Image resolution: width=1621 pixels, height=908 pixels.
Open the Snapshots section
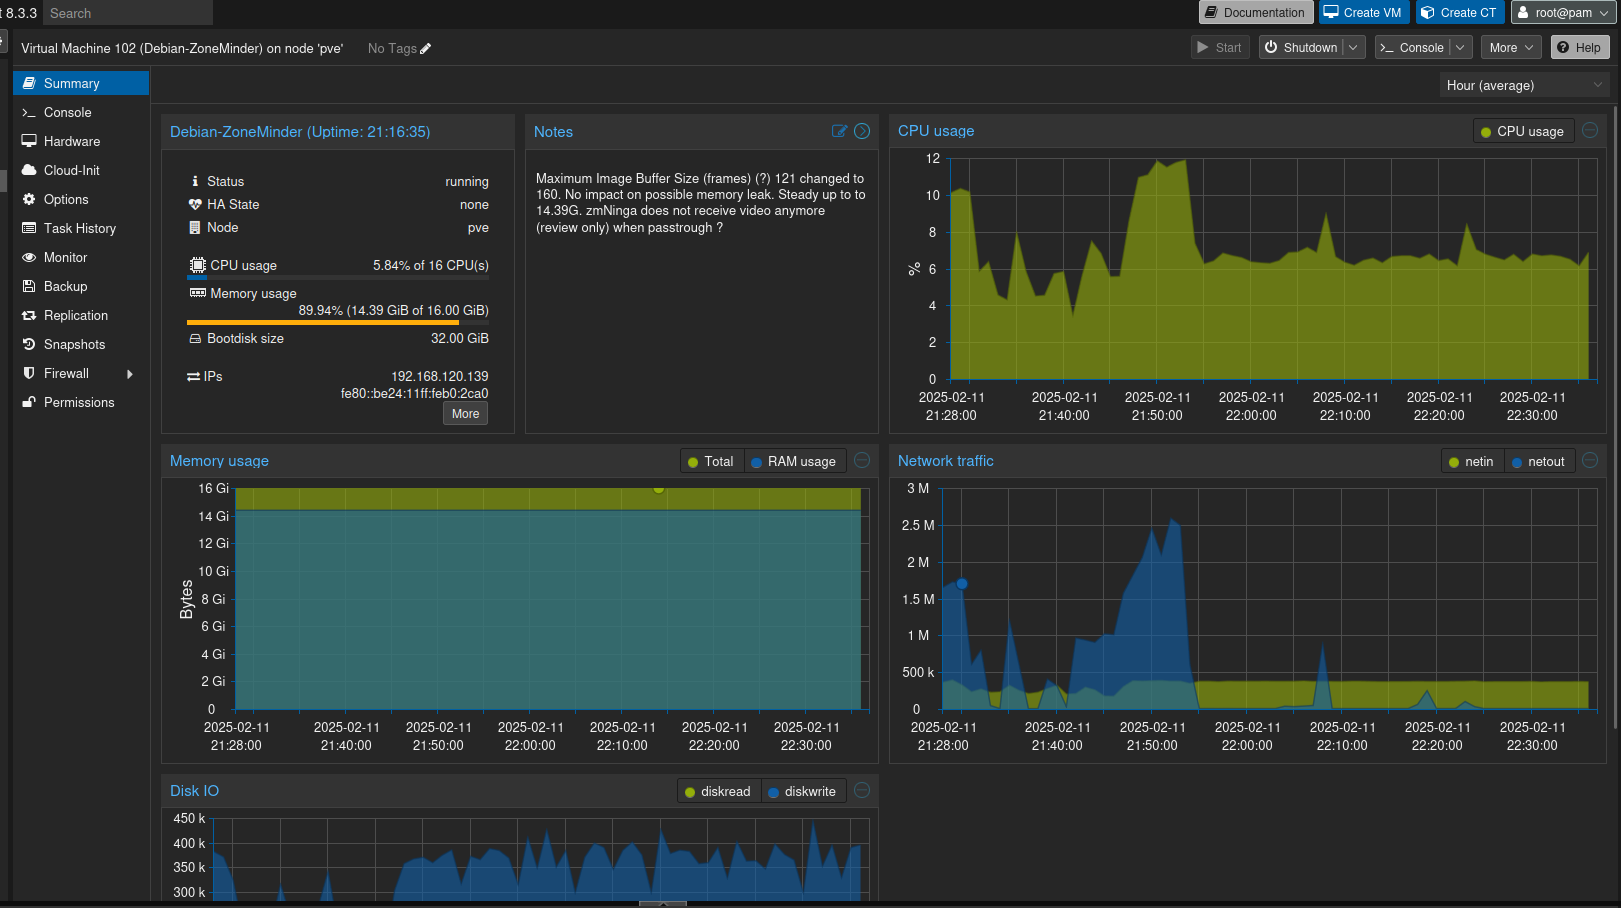(81, 344)
